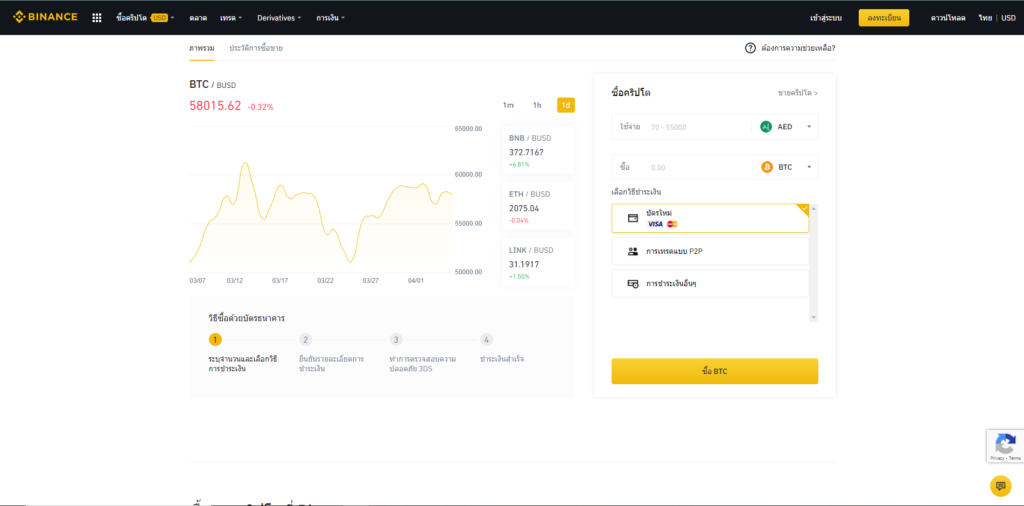Select step 1 circle in guide
Viewport: 1024px width, 506px height.
click(x=216, y=340)
